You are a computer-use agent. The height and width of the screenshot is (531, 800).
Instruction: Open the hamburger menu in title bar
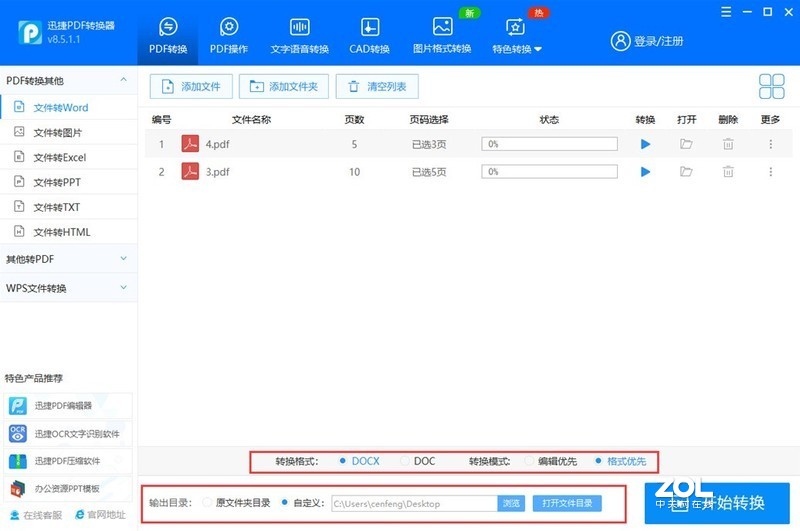726,12
